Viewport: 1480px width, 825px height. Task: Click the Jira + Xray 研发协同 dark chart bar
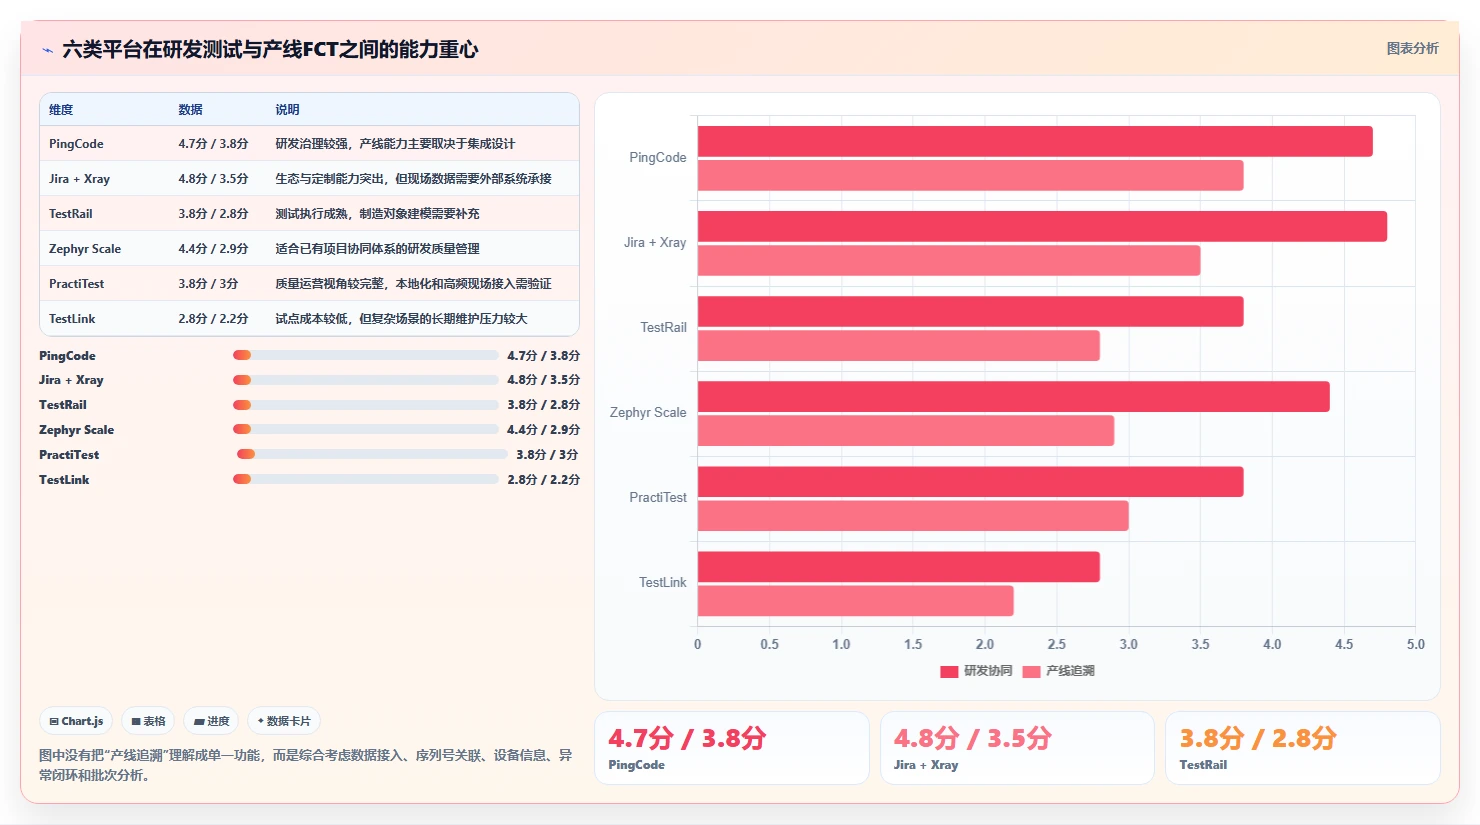1042,226
